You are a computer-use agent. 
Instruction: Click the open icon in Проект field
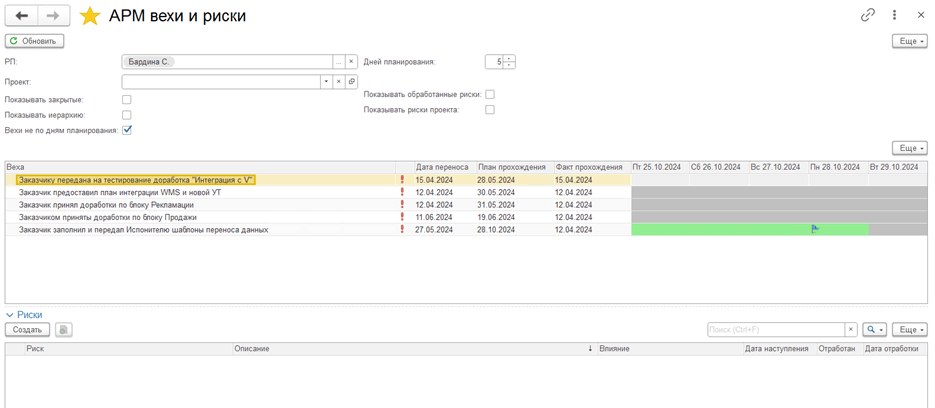(351, 81)
